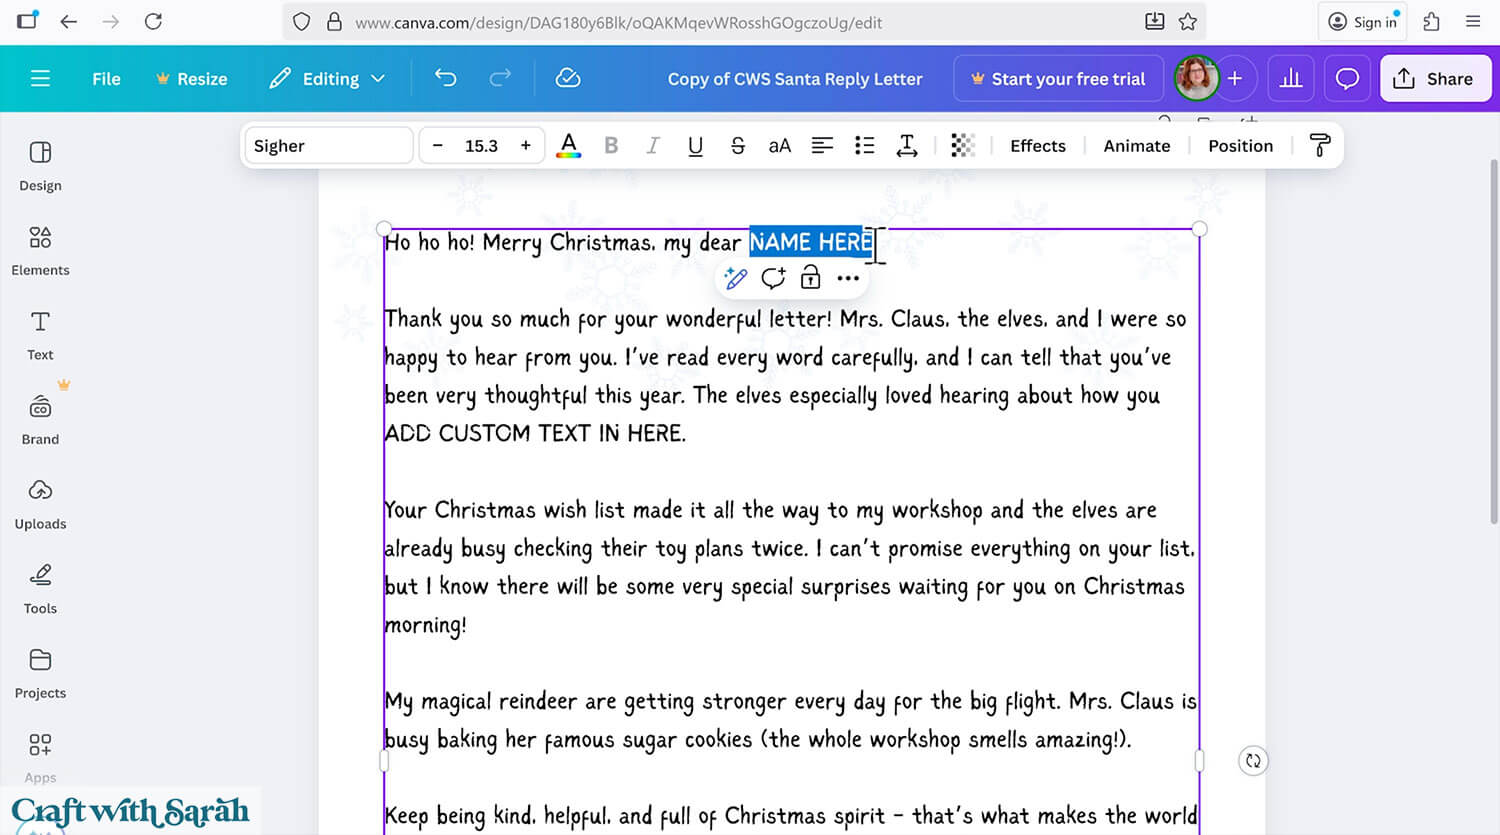Click Start your free trial
This screenshot has height=835, width=1500.
pyautogui.click(x=1058, y=78)
